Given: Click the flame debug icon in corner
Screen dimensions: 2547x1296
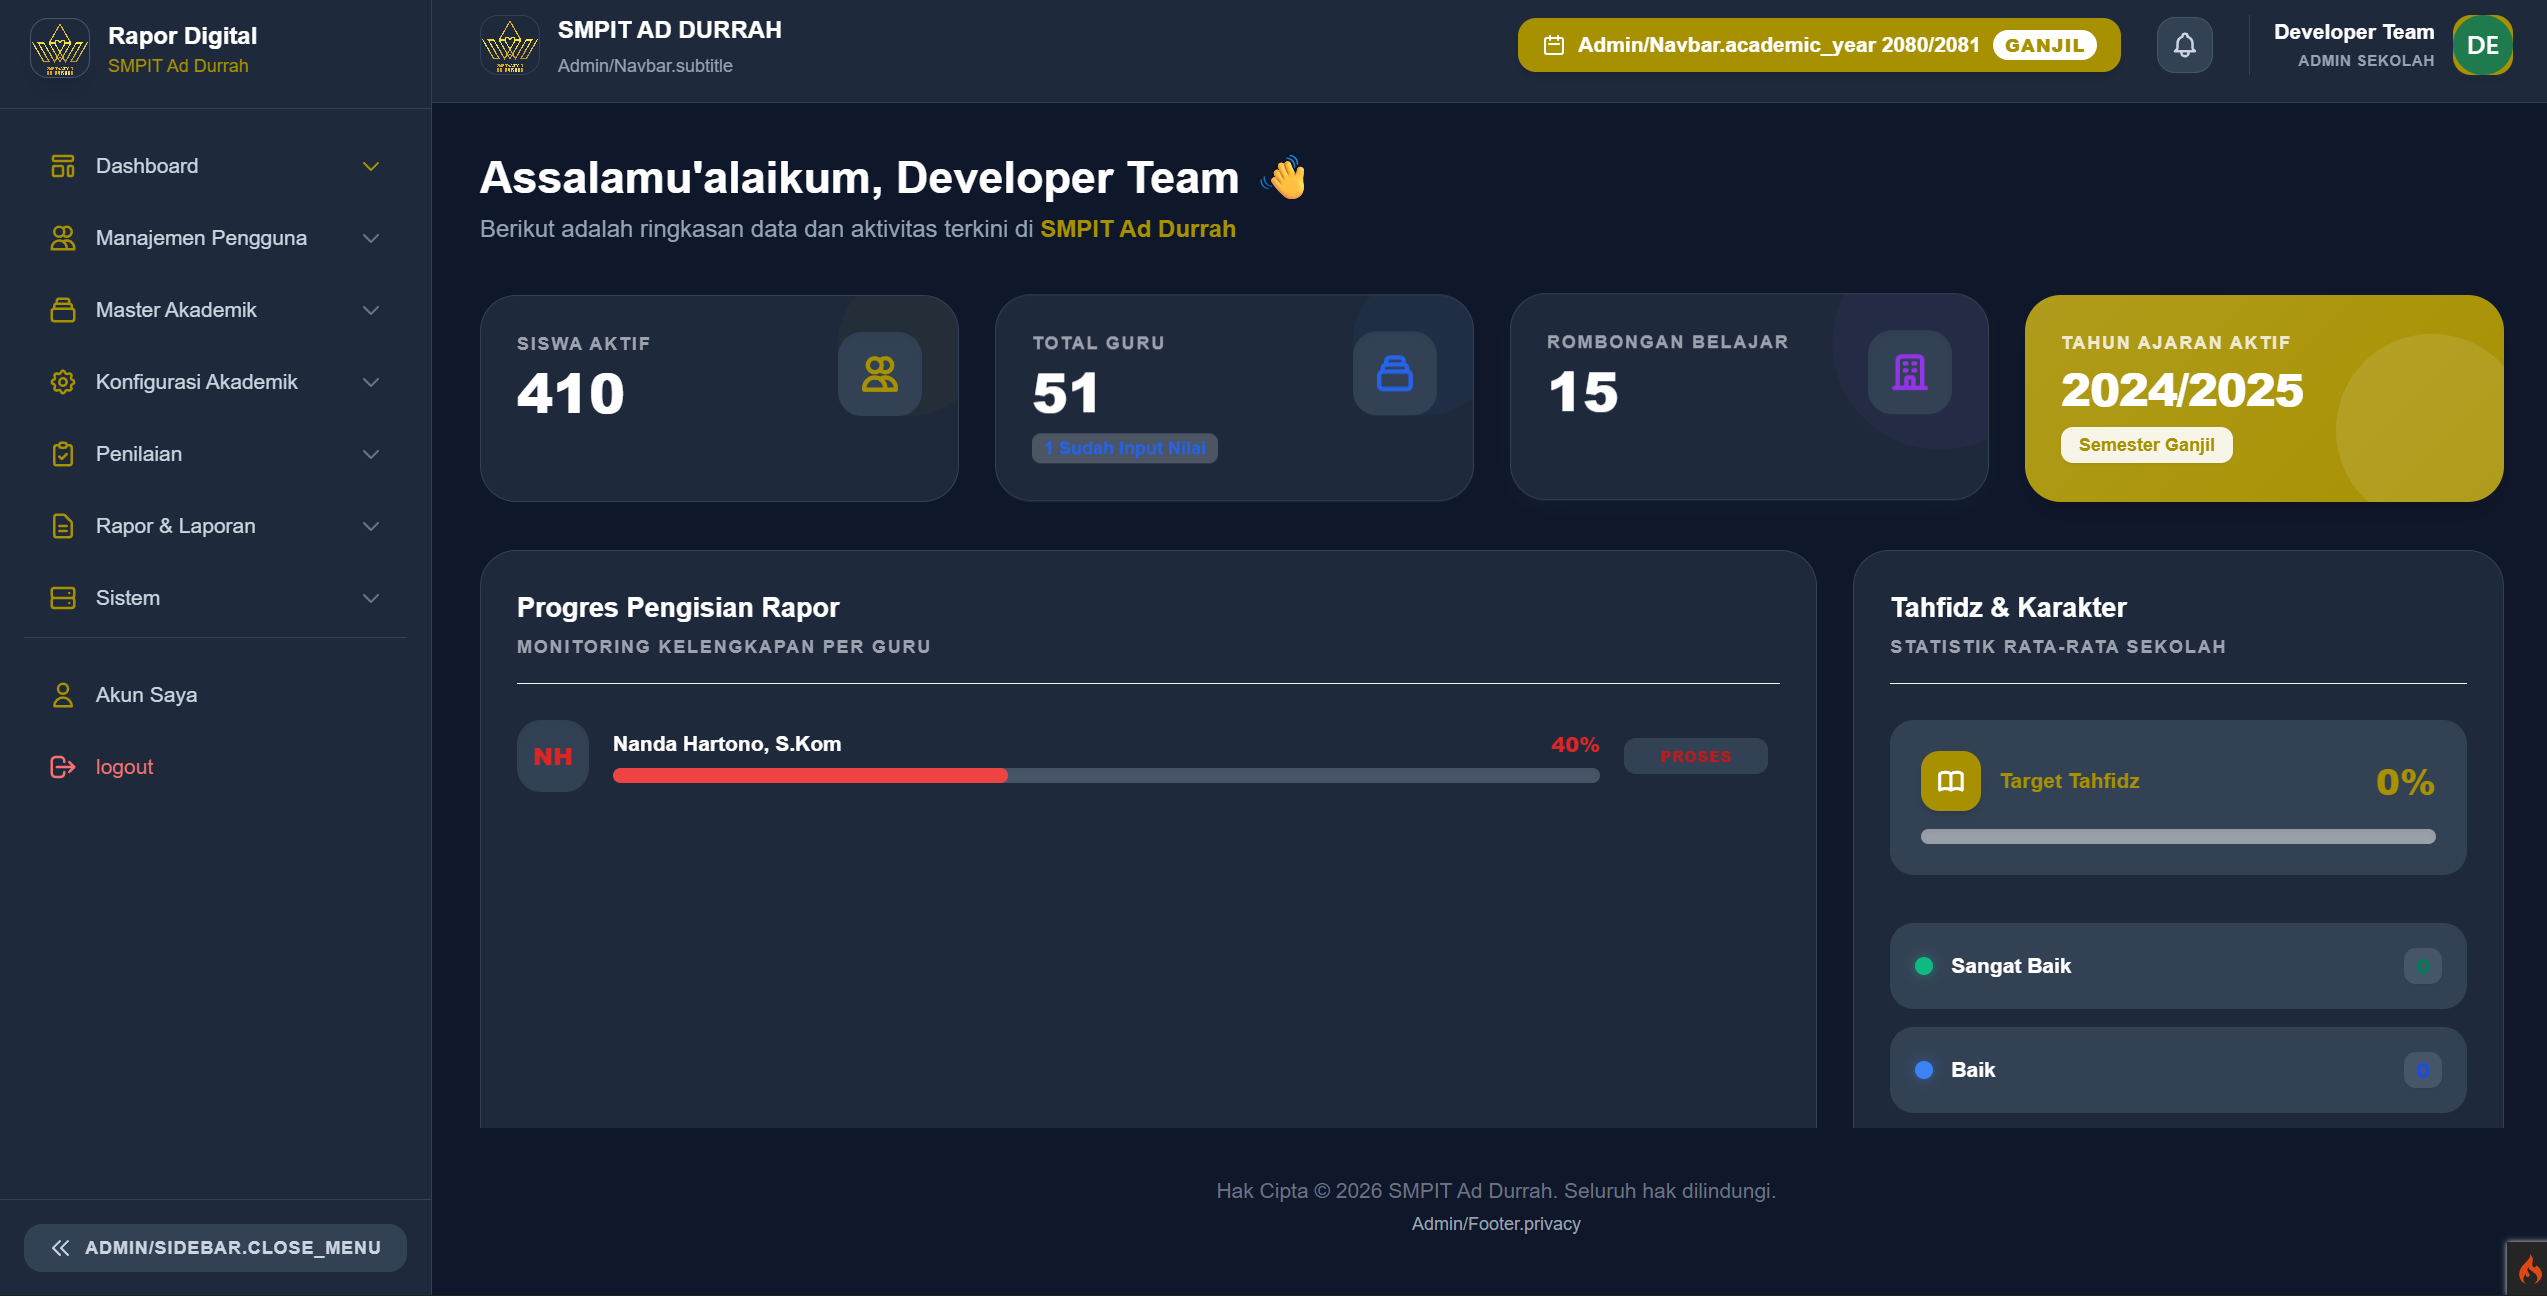Looking at the screenshot, I should pos(2529,1270).
